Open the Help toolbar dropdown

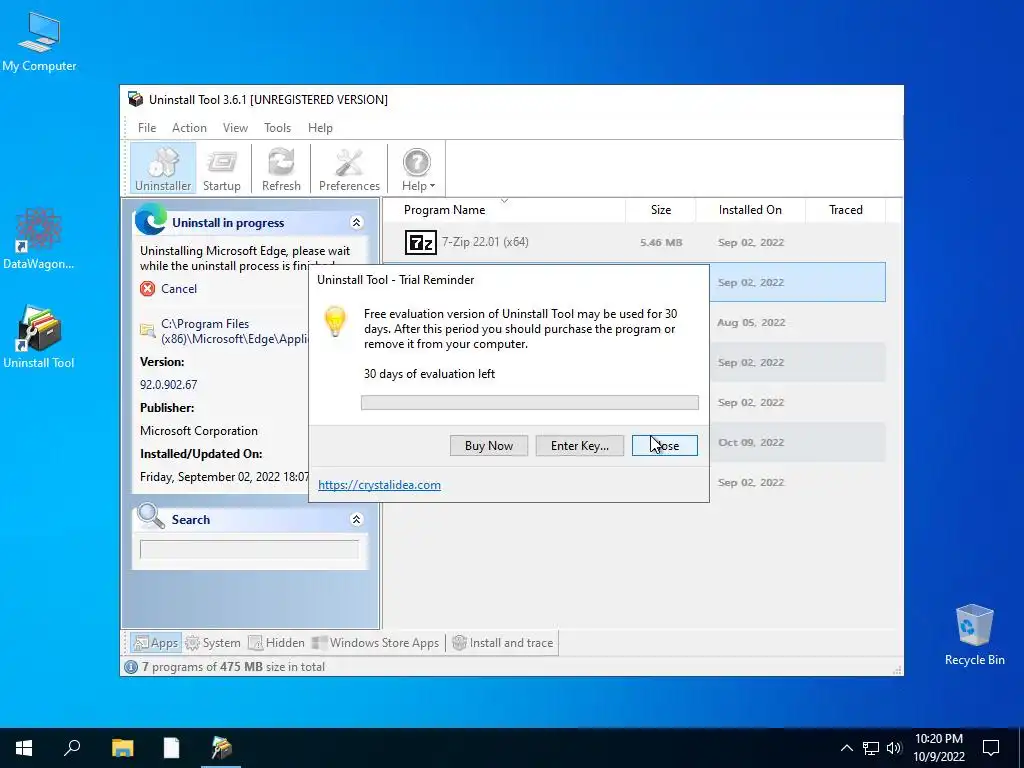[417, 169]
